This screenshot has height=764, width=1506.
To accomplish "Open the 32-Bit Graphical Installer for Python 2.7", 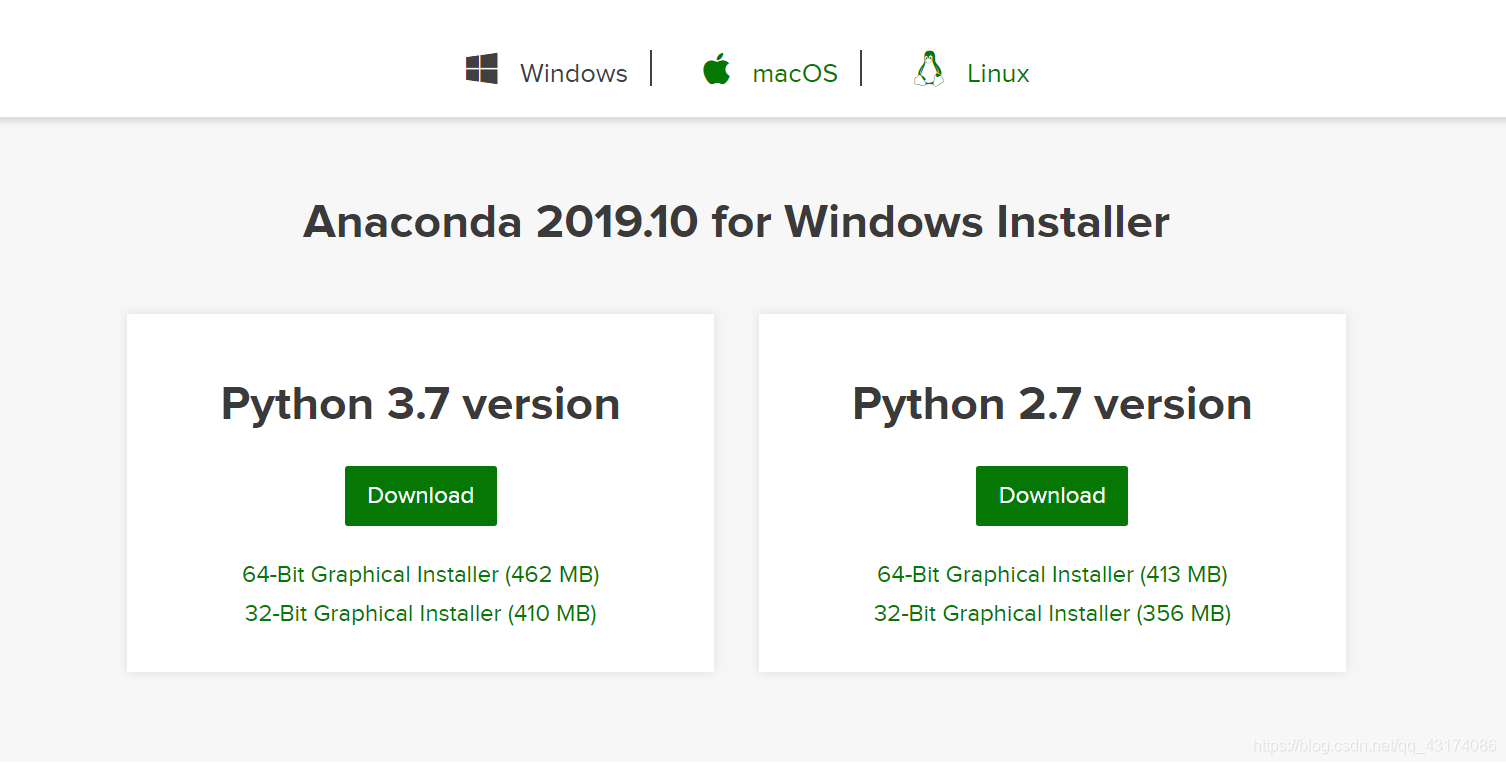I will pos(1051,613).
